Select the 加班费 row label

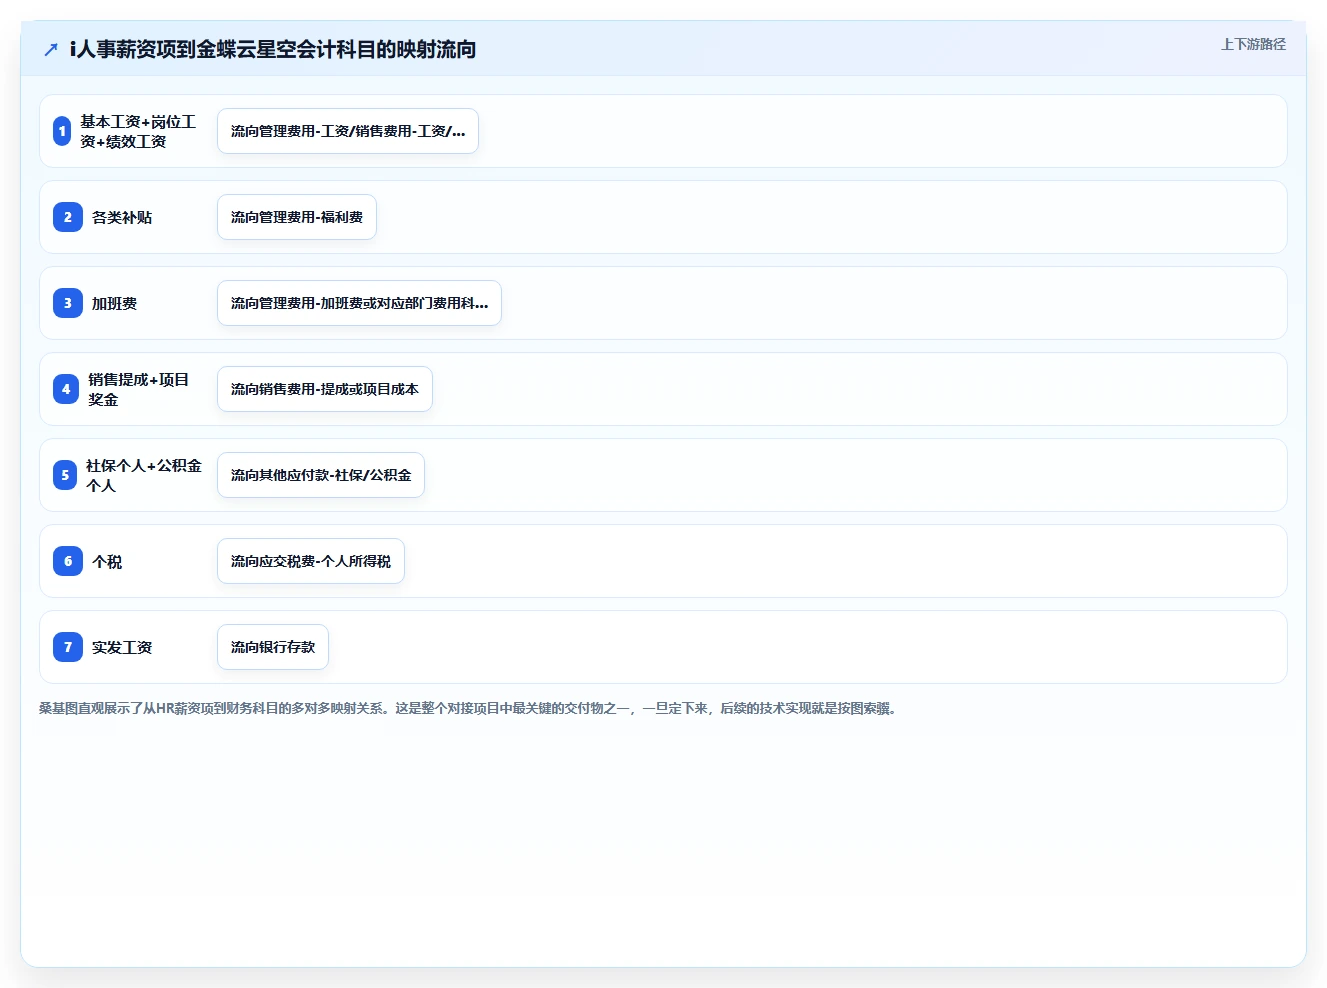point(114,303)
